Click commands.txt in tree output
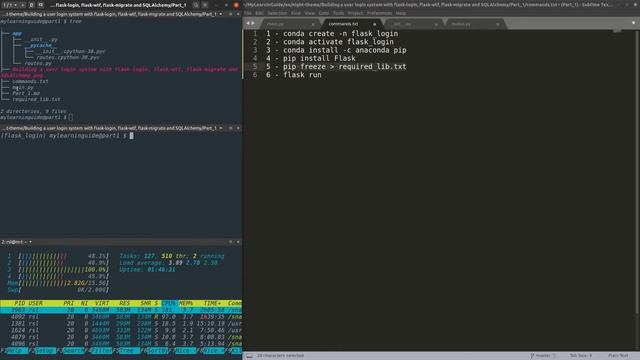The height and width of the screenshot is (360, 640). click(x=30, y=81)
